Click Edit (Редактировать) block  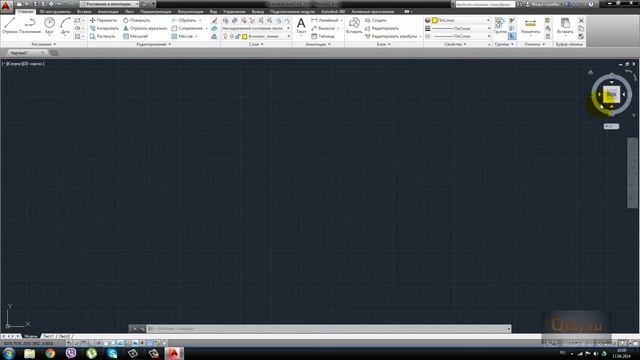point(382,28)
